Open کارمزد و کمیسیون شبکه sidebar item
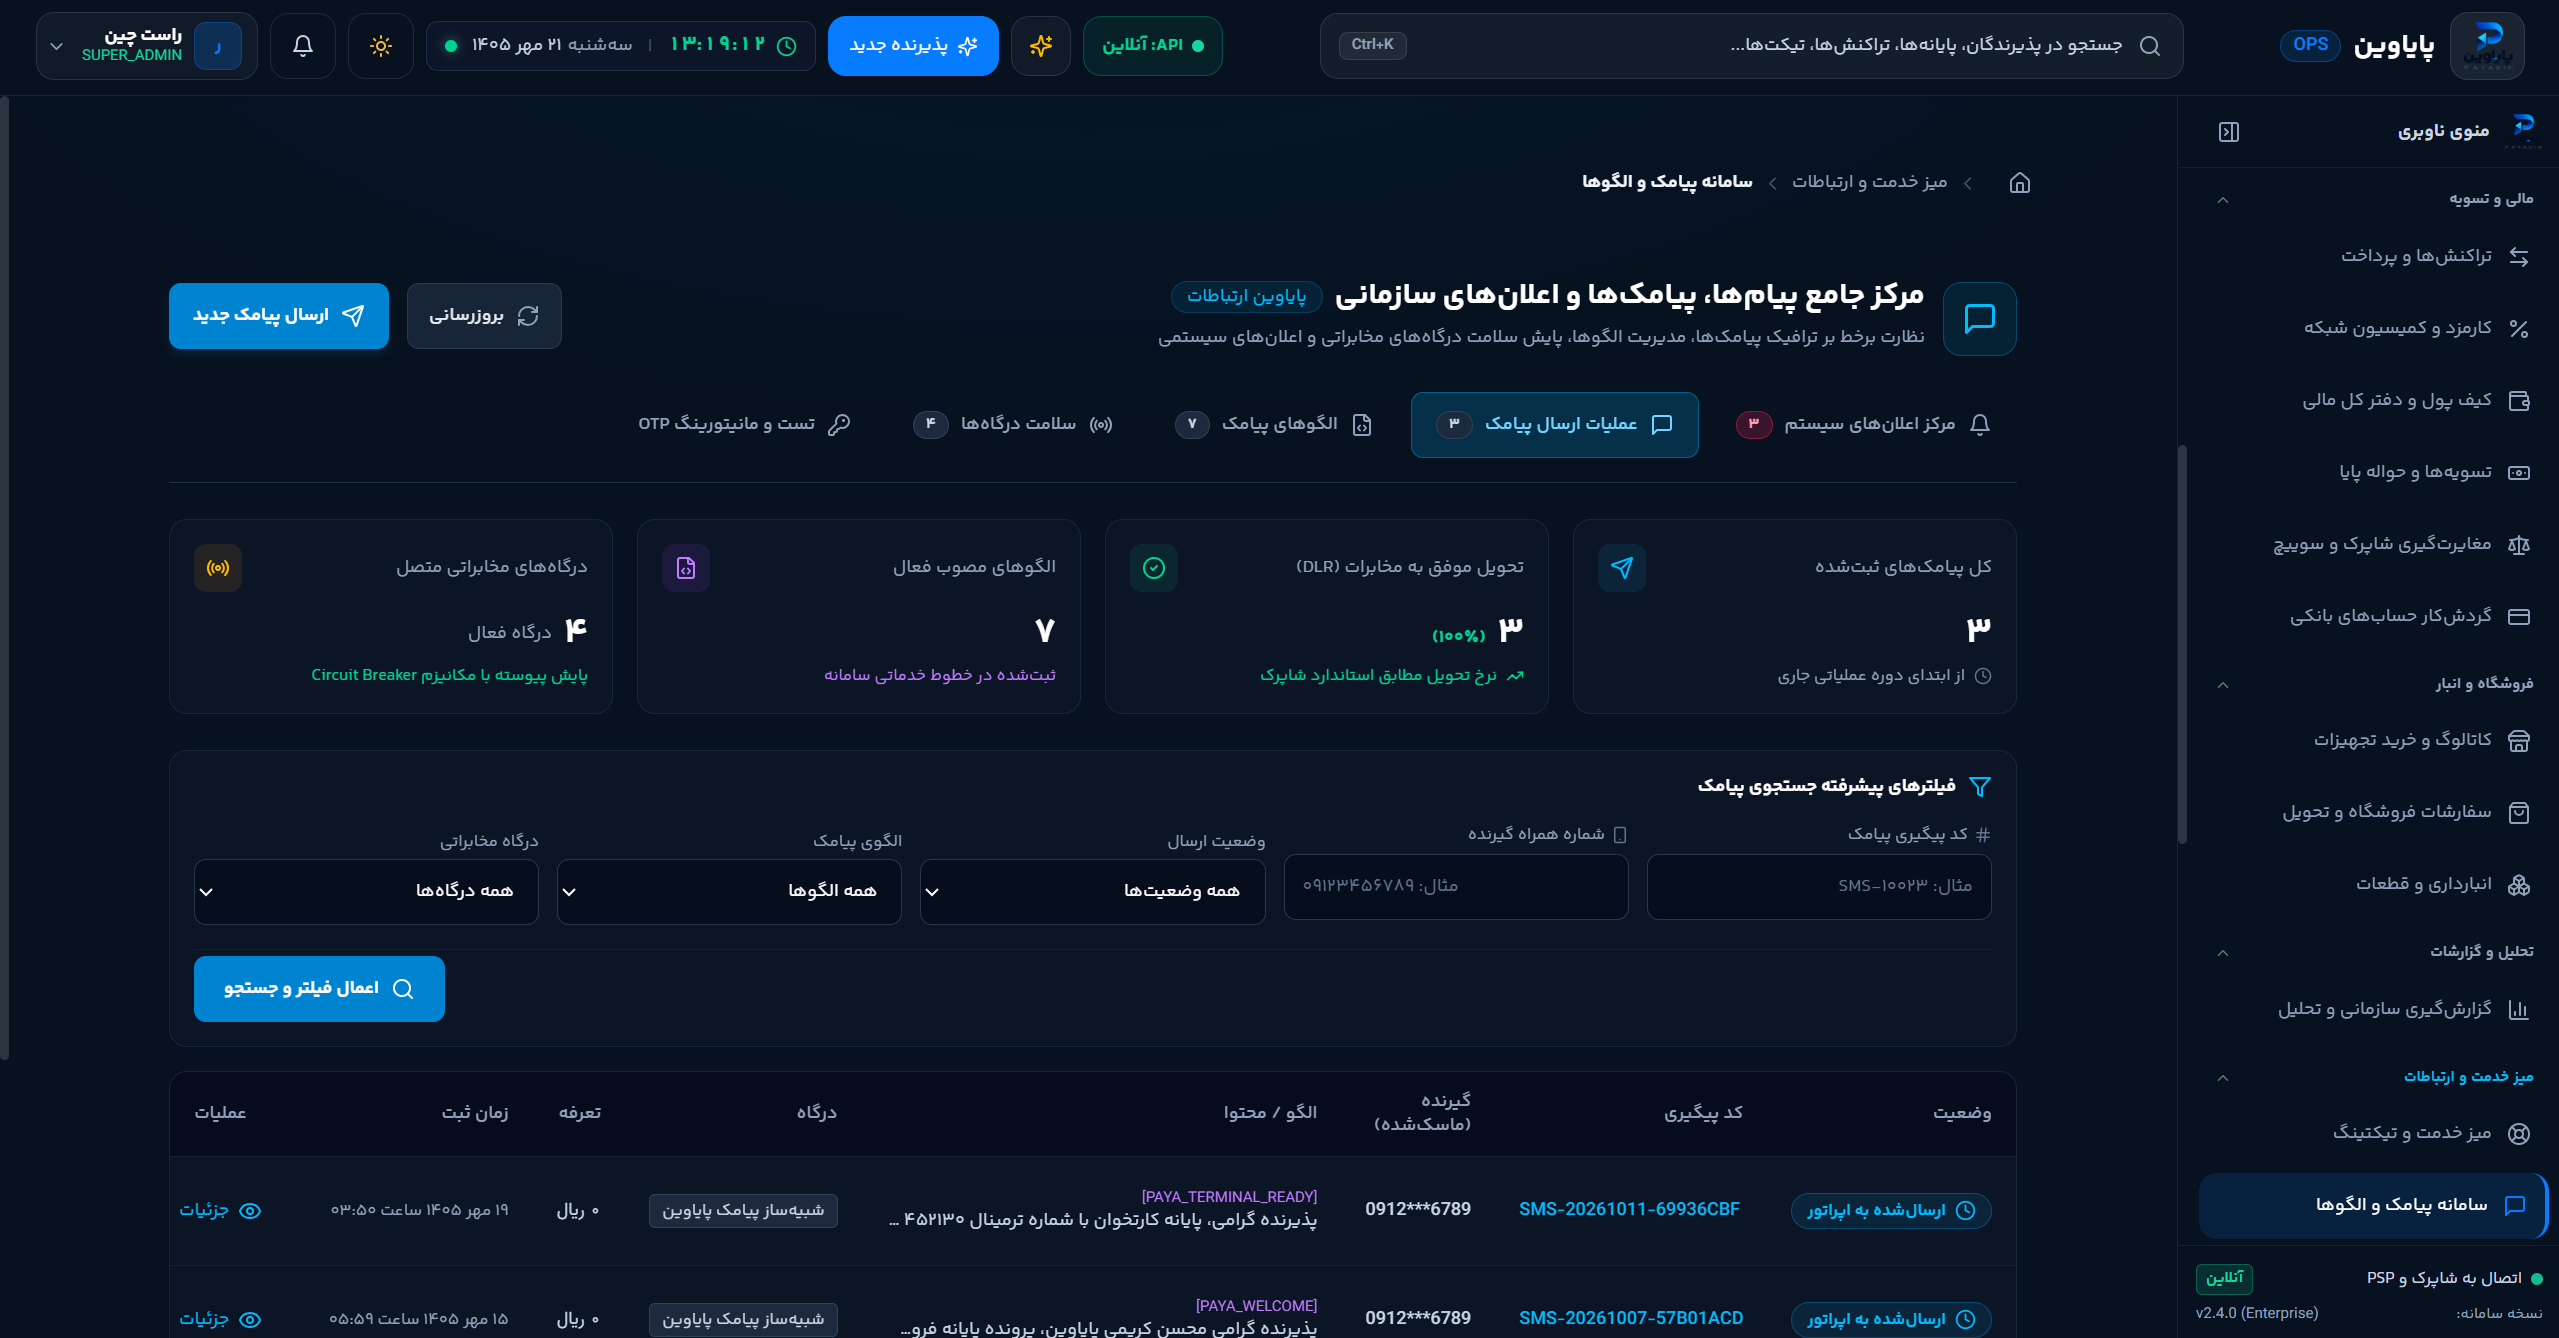 [2416, 329]
